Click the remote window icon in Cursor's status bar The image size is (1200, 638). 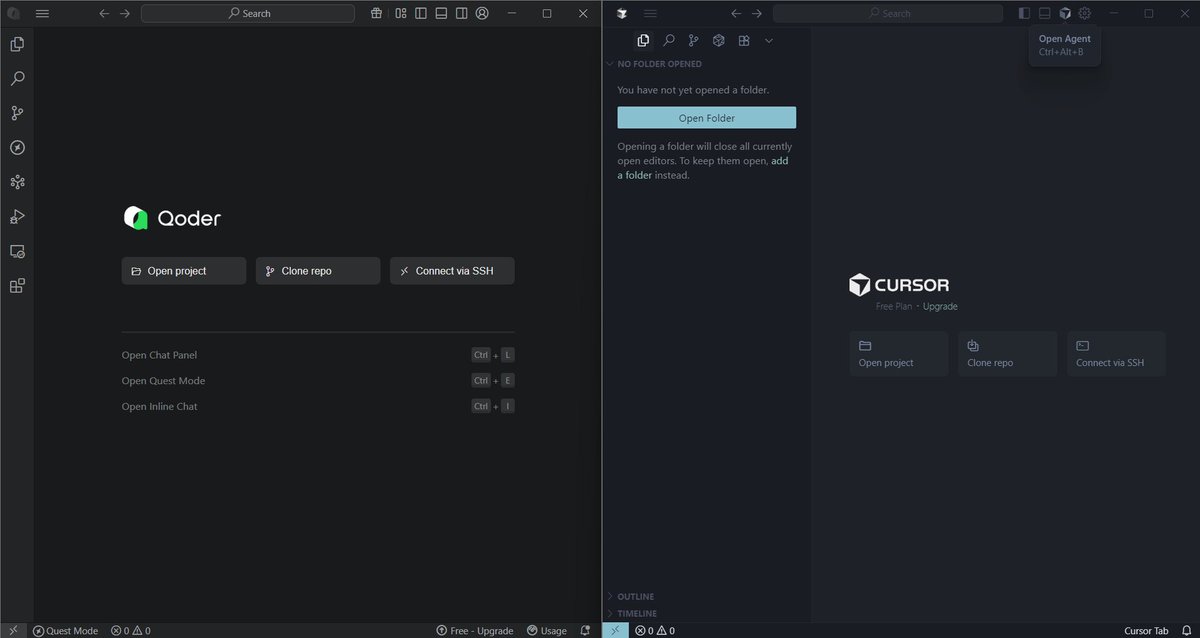coord(616,630)
